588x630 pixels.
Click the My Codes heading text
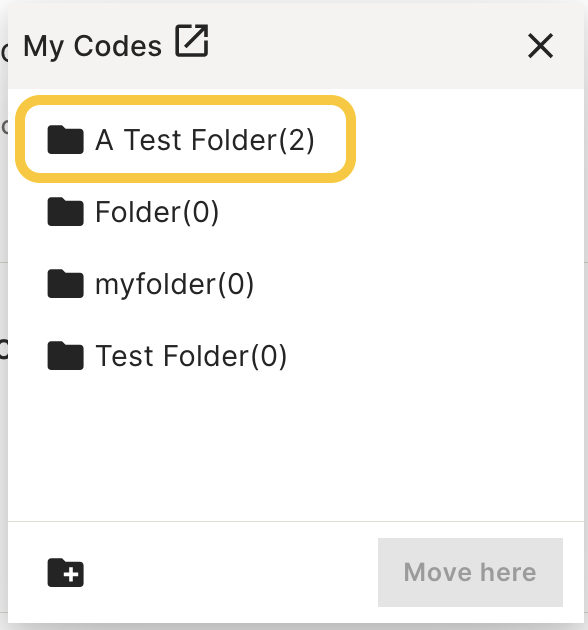coord(92,46)
